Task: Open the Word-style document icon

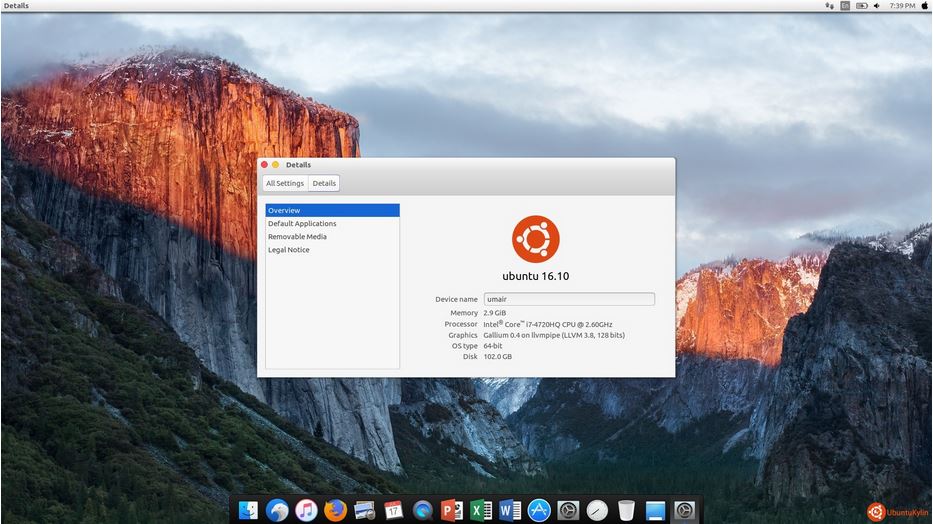Action: pyautogui.click(x=510, y=510)
